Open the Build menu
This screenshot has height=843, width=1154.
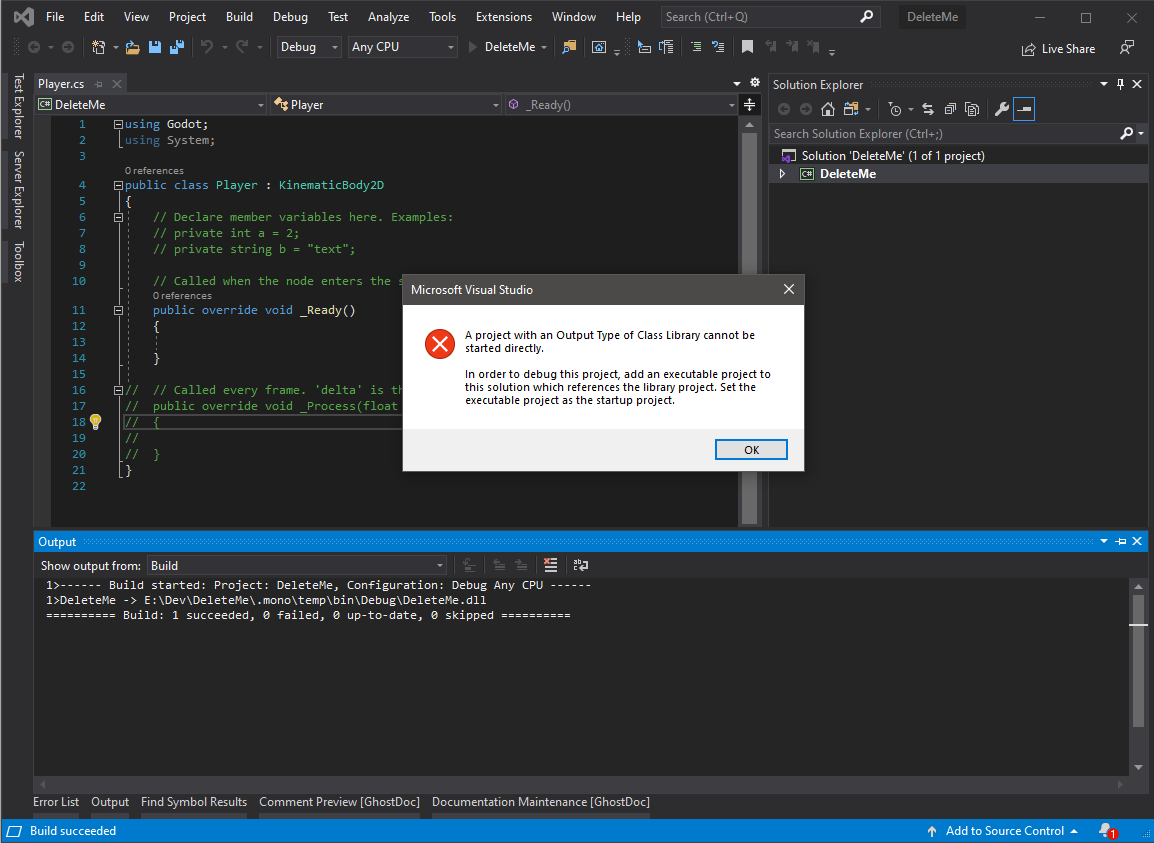(x=239, y=16)
